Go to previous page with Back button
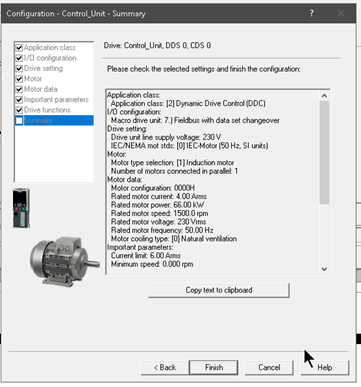361x387 pixels. [x=165, y=367]
